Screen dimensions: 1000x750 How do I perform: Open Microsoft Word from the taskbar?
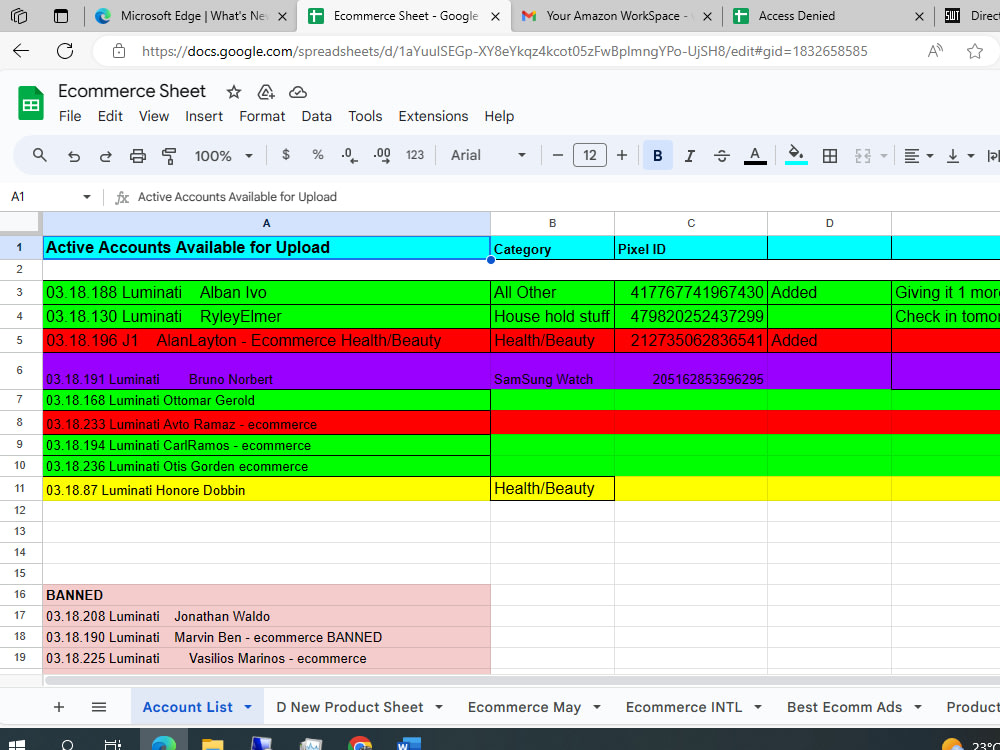click(x=408, y=744)
